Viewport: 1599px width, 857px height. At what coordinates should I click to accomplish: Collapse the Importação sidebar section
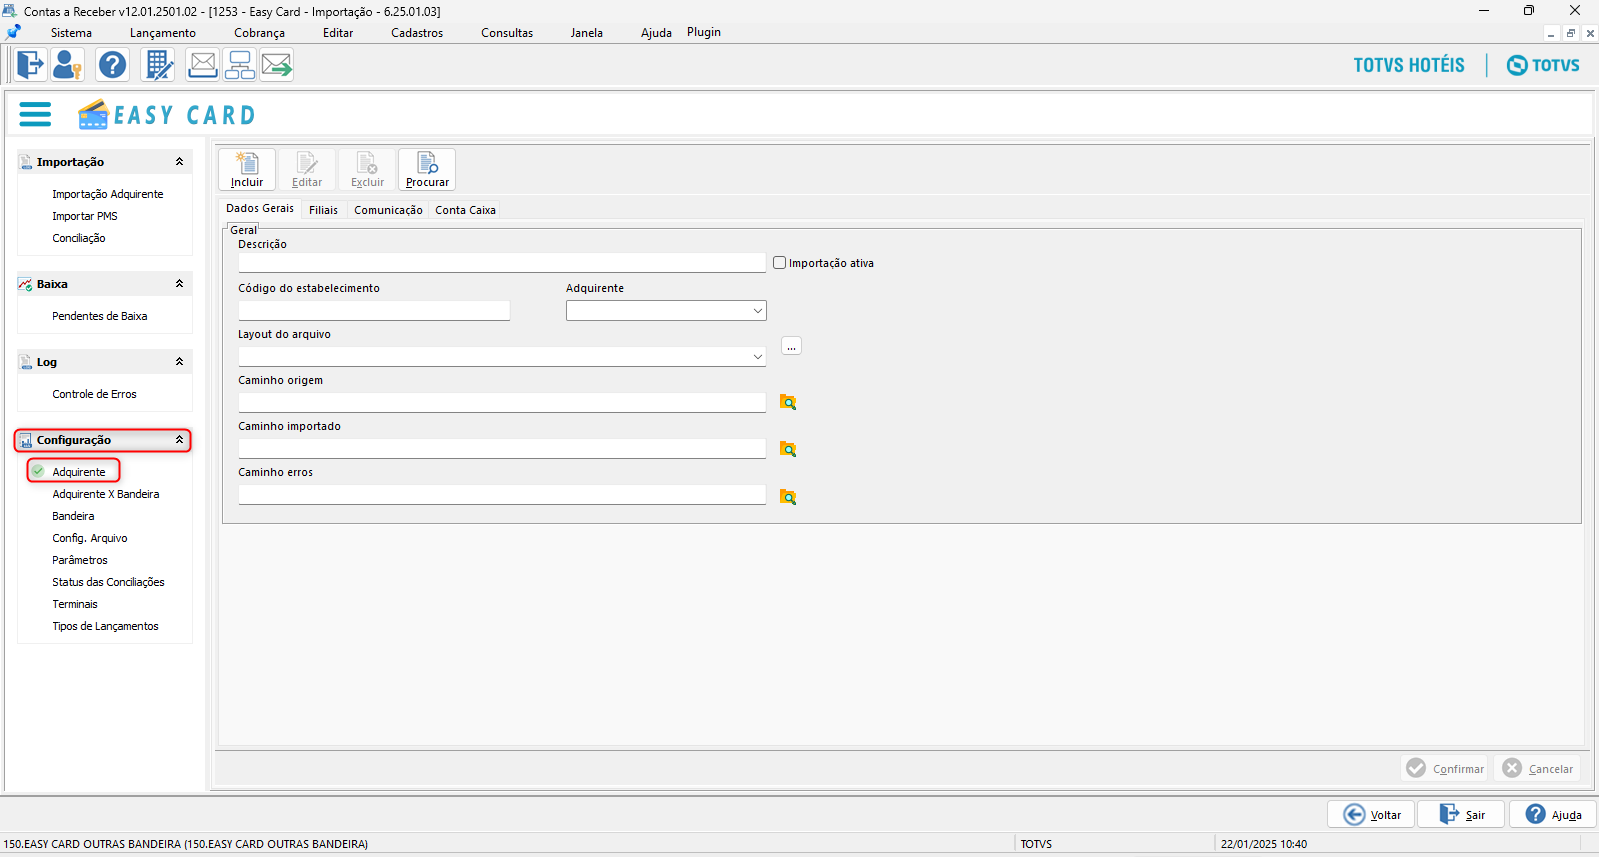click(x=180, y=161)
